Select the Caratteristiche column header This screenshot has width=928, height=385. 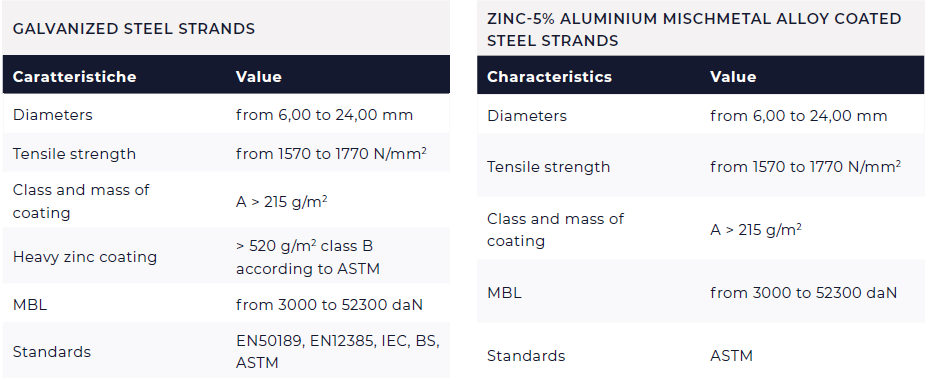(x=75, y=77)
